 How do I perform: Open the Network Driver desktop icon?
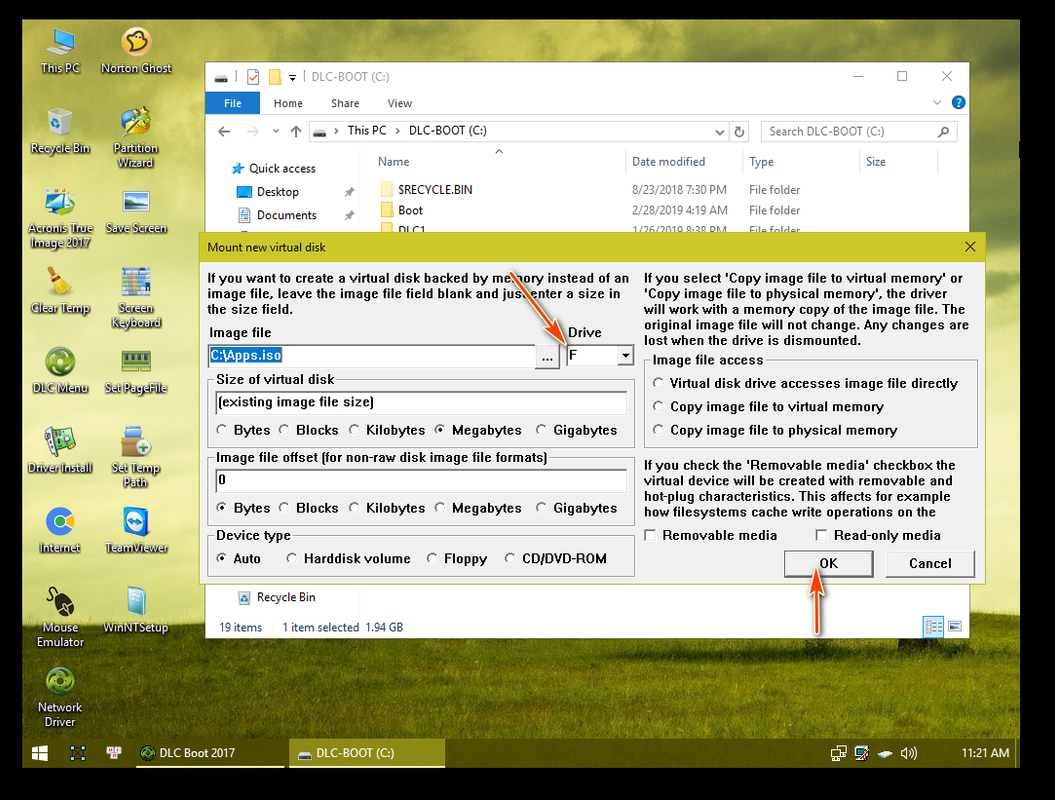pos(60,697)
